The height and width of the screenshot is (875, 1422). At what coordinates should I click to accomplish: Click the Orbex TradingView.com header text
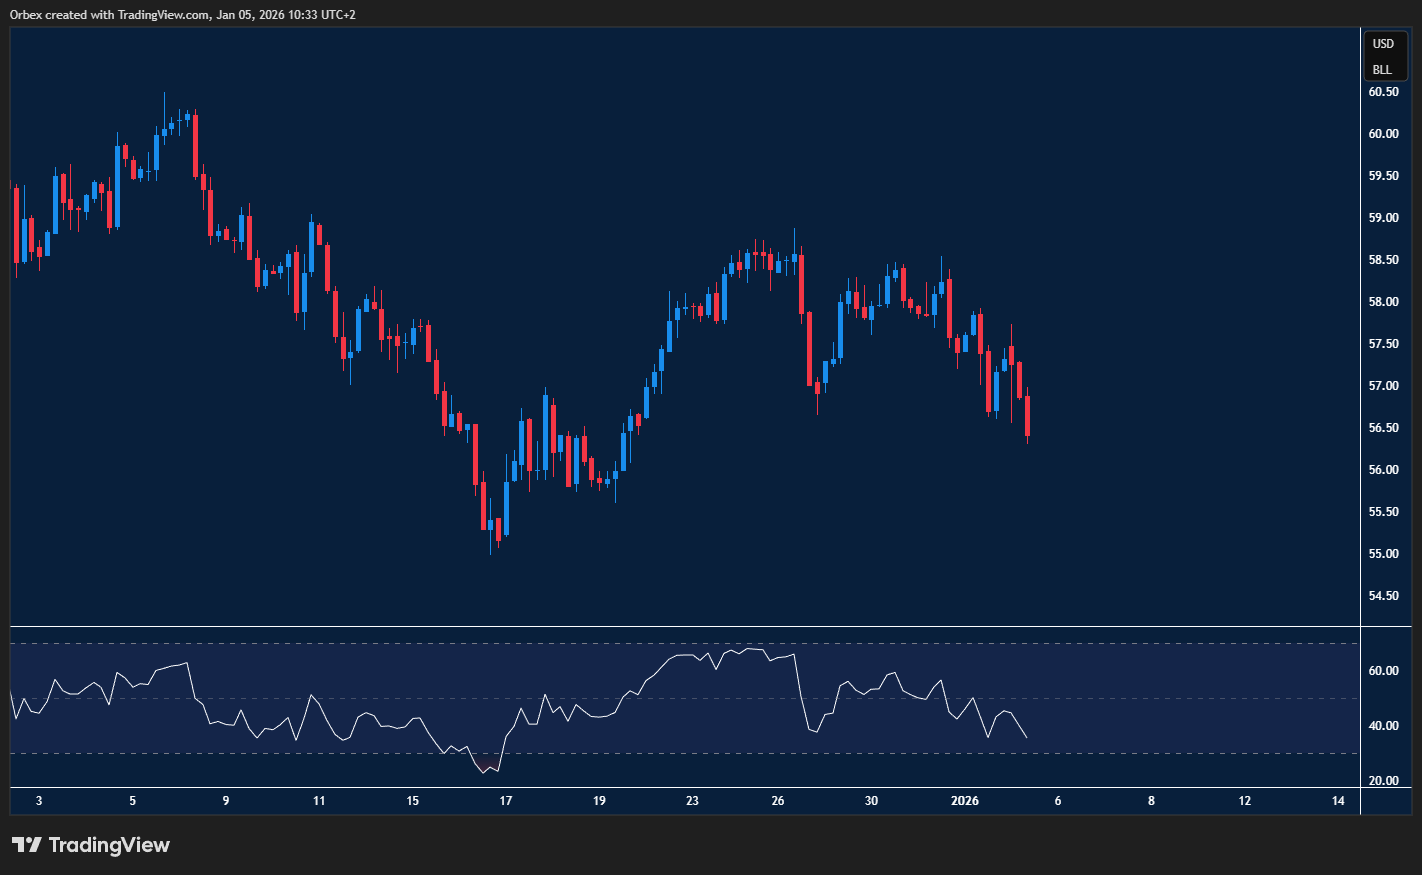182,14
